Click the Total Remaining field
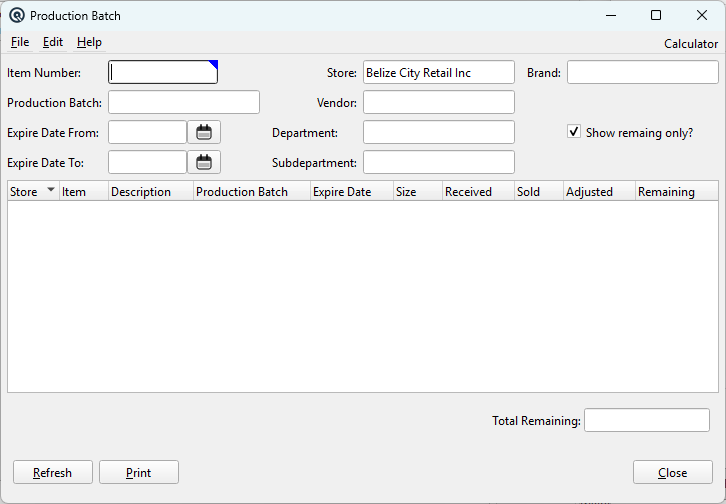Viewport: 726px width, 504px height. [647, 420]
